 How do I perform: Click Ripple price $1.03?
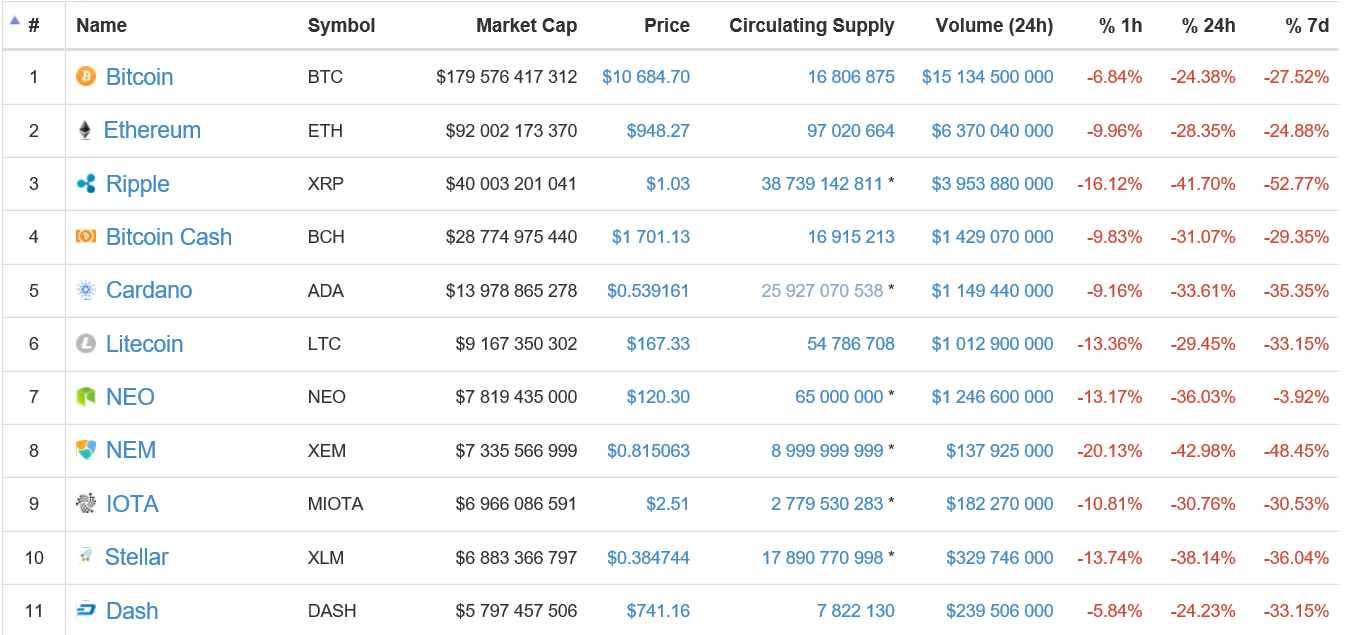click(668, 184)
